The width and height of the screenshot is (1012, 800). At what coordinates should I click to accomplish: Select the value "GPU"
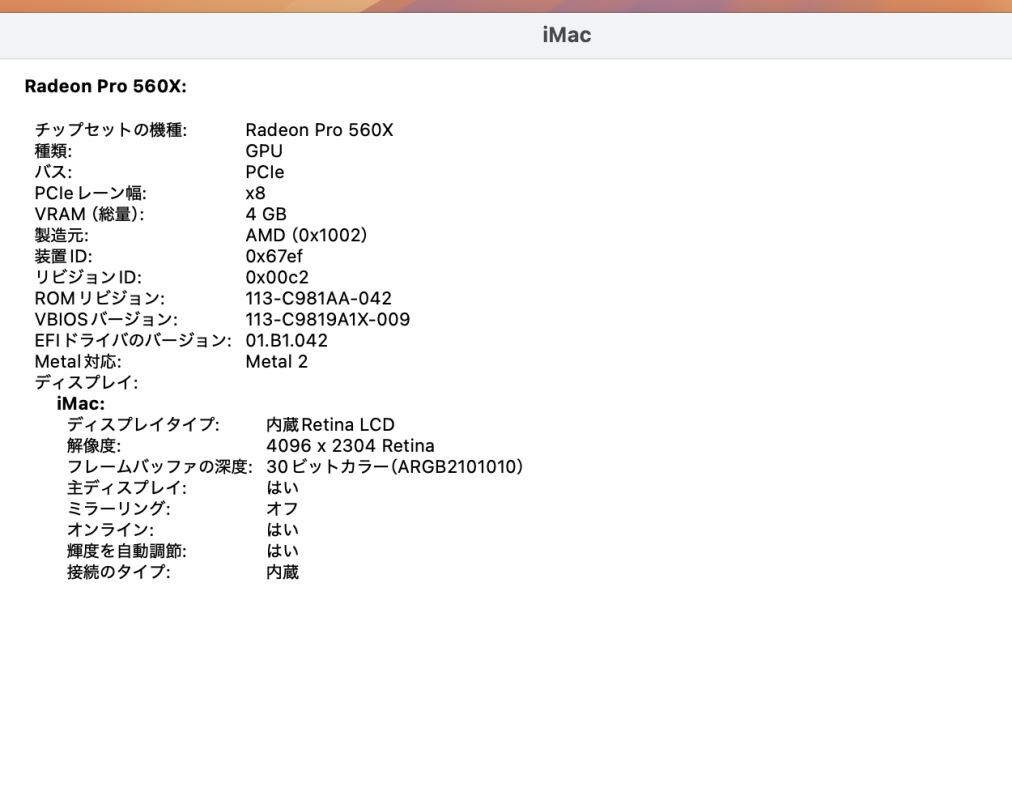click(x=264, y=151)
